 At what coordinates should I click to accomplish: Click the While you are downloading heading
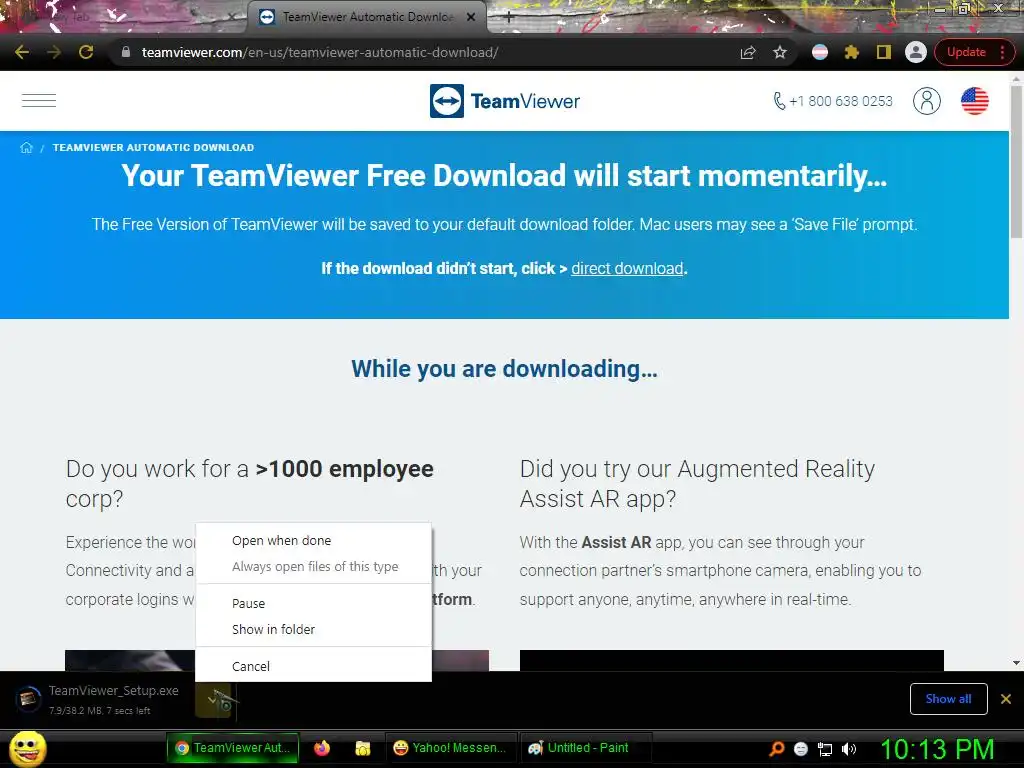click(x=504, y=369)
